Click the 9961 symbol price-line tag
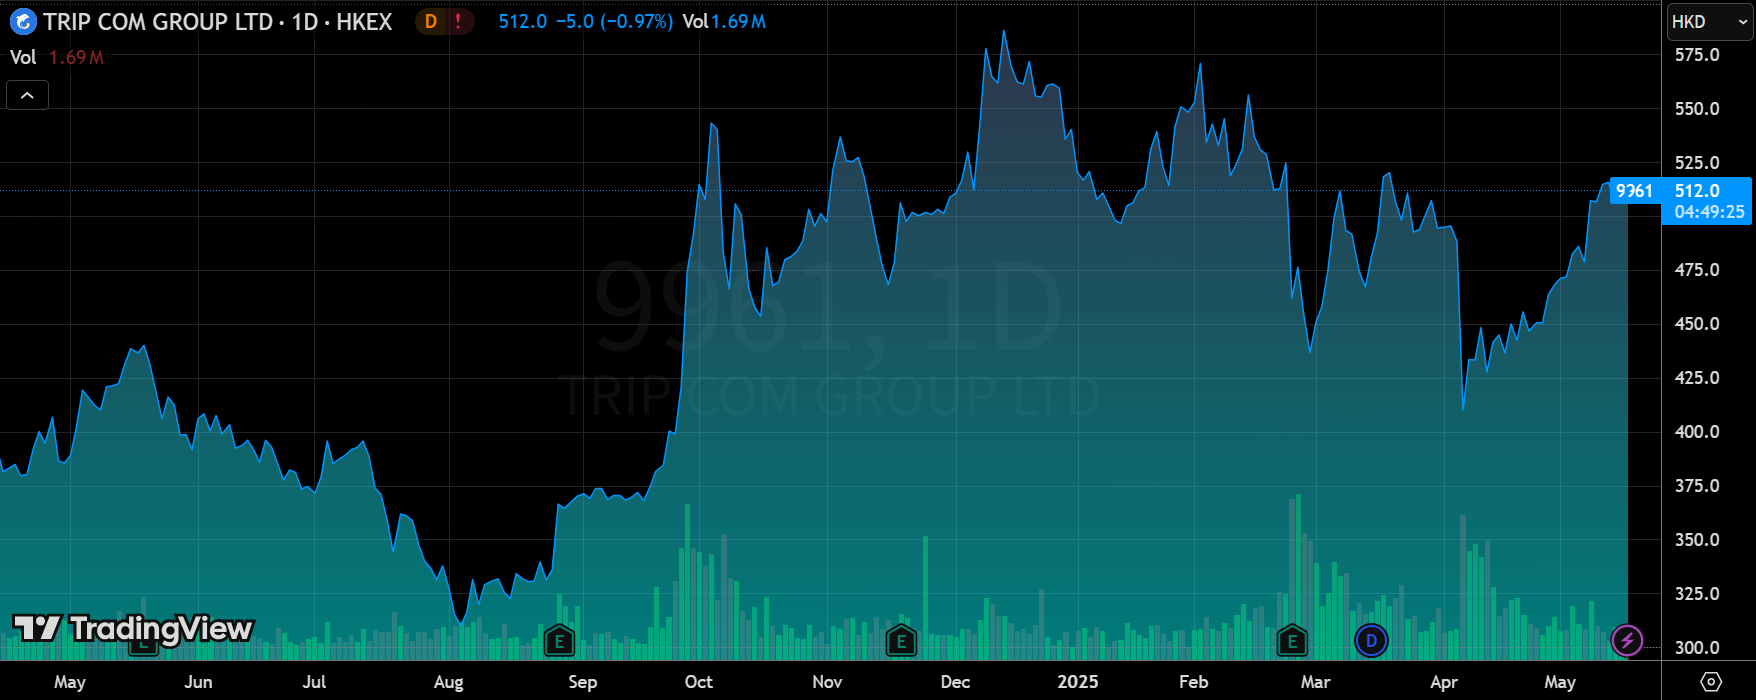Viewport: 1756px width, 700px height. 1634,190
